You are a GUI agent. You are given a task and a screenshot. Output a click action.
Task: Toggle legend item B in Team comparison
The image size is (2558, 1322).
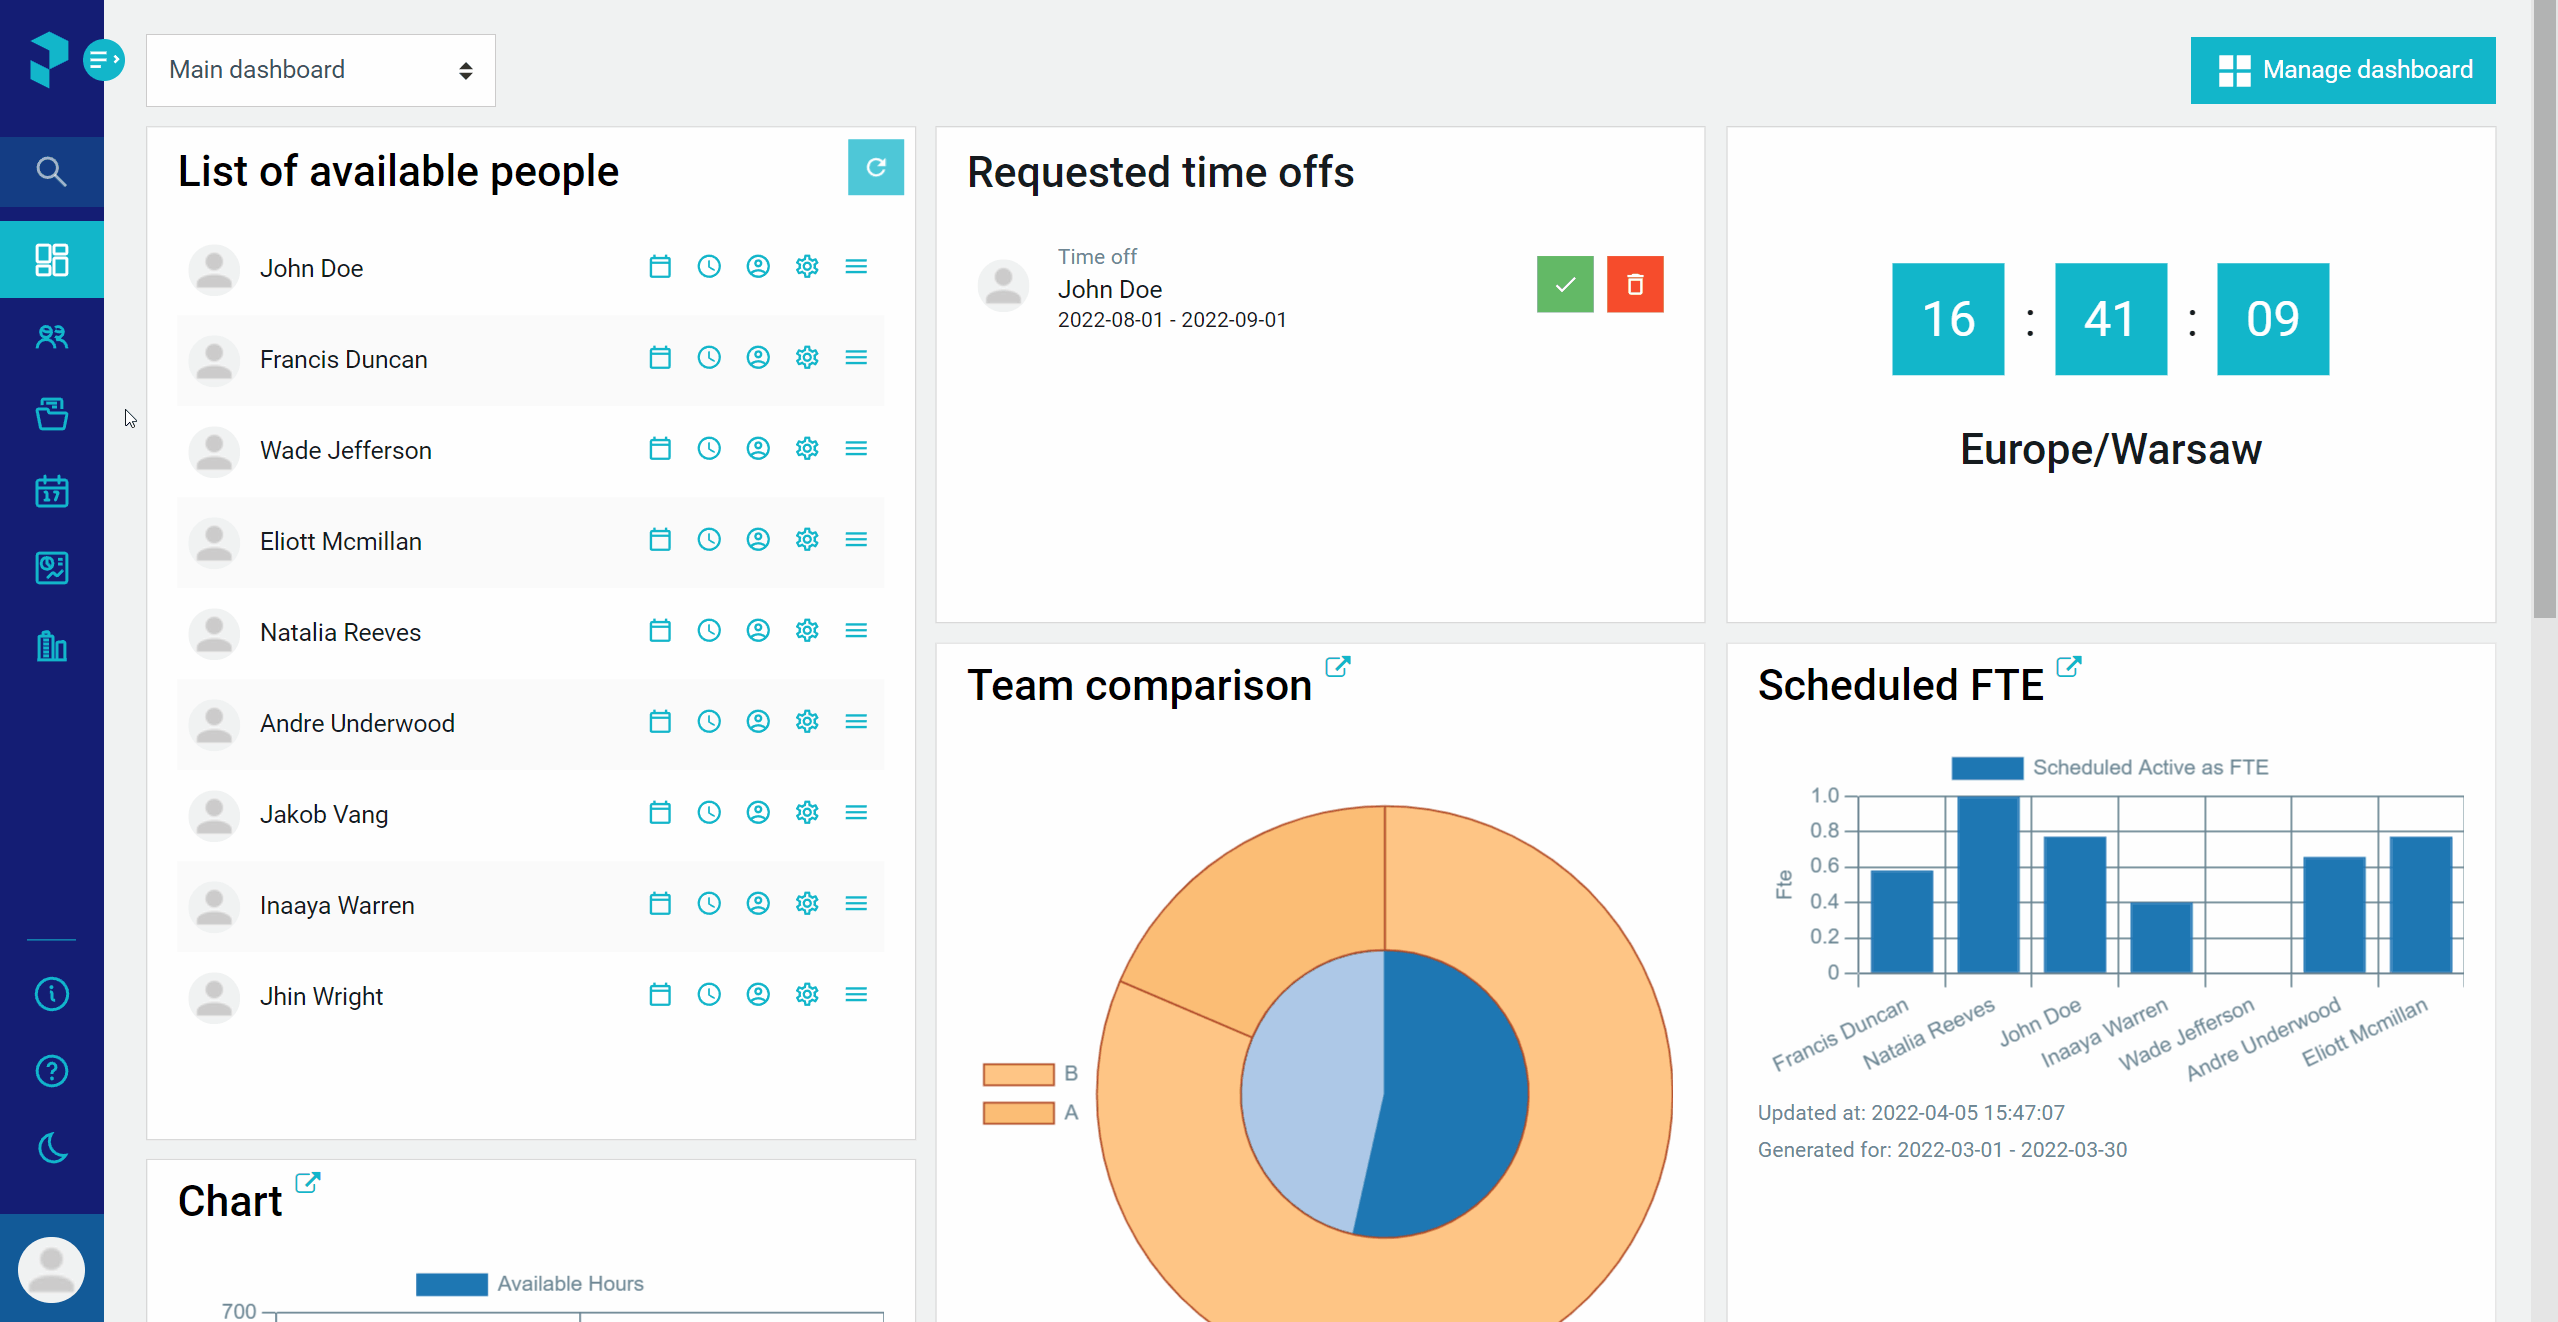click(x=1030, y=1074)
